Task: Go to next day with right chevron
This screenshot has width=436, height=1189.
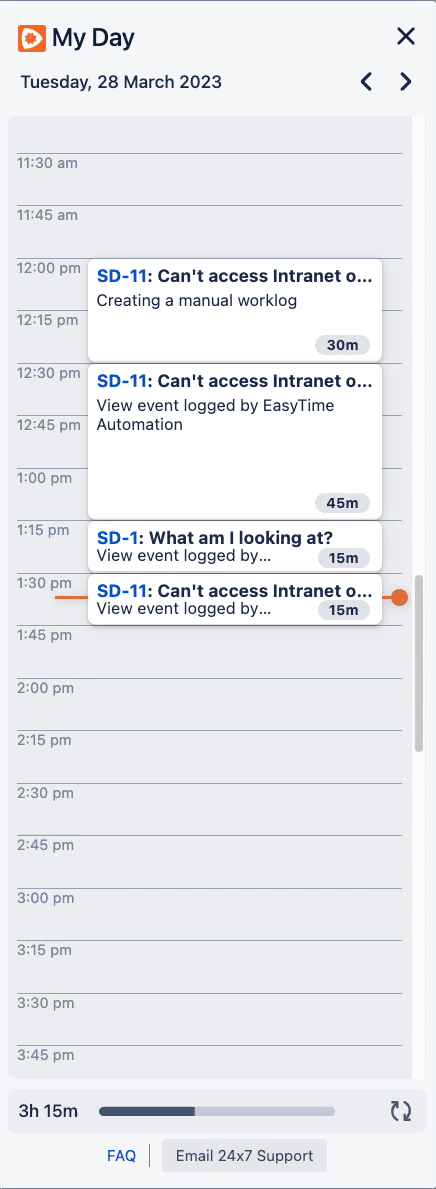Action: tap(406, 82)
